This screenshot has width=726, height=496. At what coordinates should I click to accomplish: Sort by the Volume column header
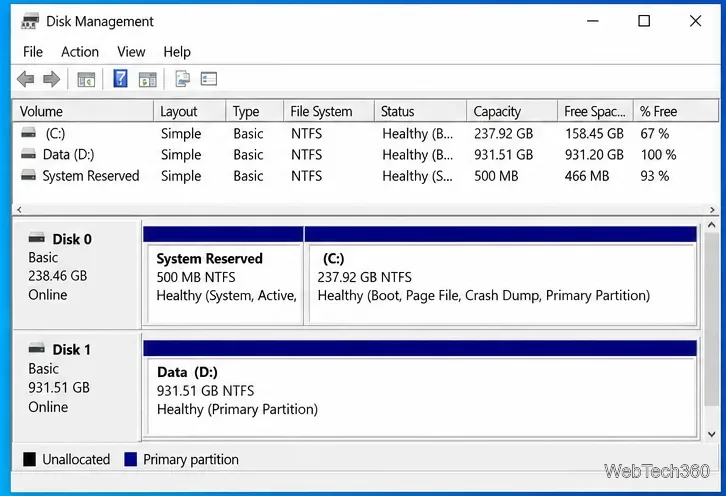point(83,111)
